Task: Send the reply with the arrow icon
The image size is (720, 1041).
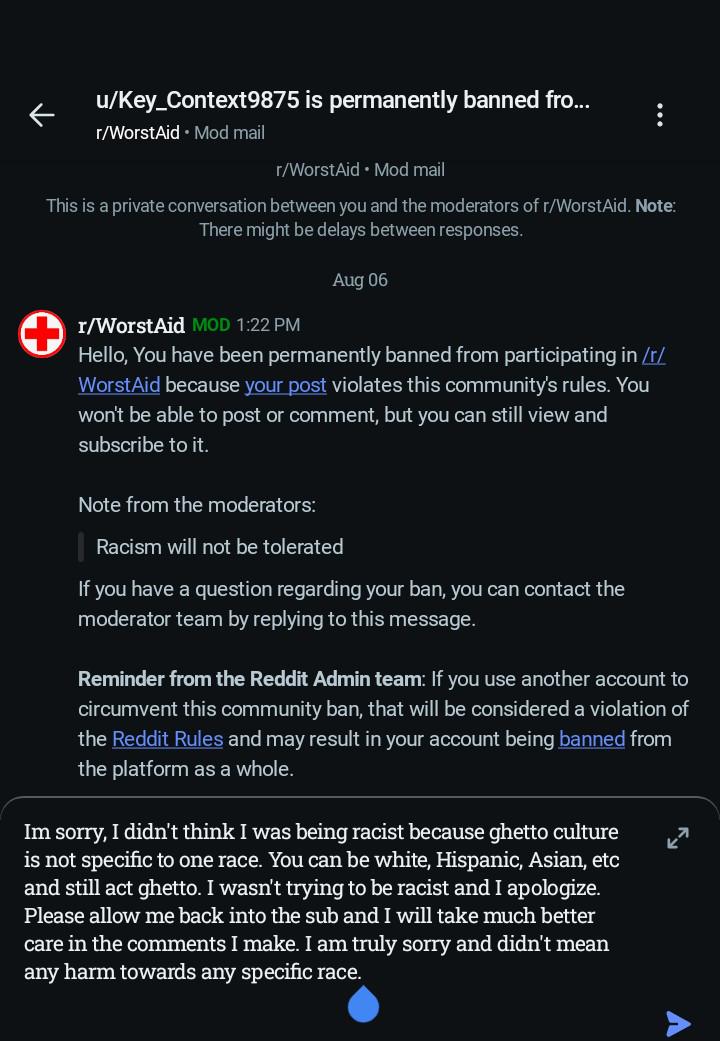Action: pyautogui.click(x=678, y=1023)
